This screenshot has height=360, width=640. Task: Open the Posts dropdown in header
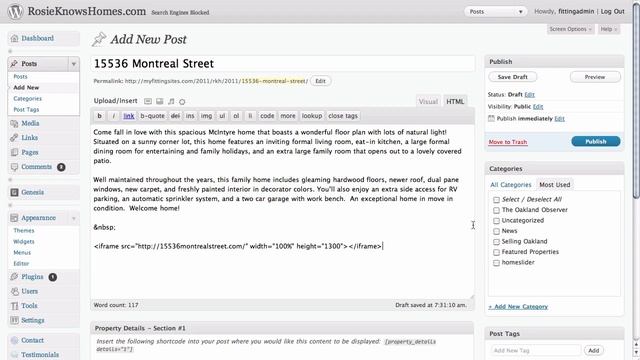pos(496,11)
